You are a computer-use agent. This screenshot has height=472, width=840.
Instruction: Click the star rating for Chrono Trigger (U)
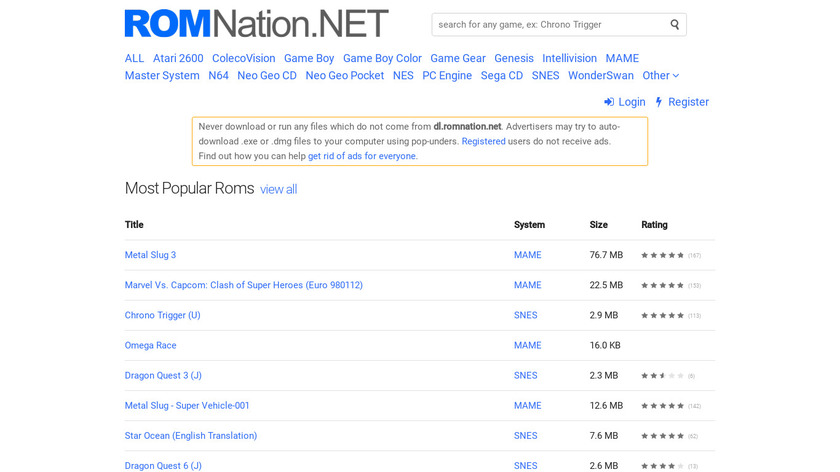click(663, 316)
